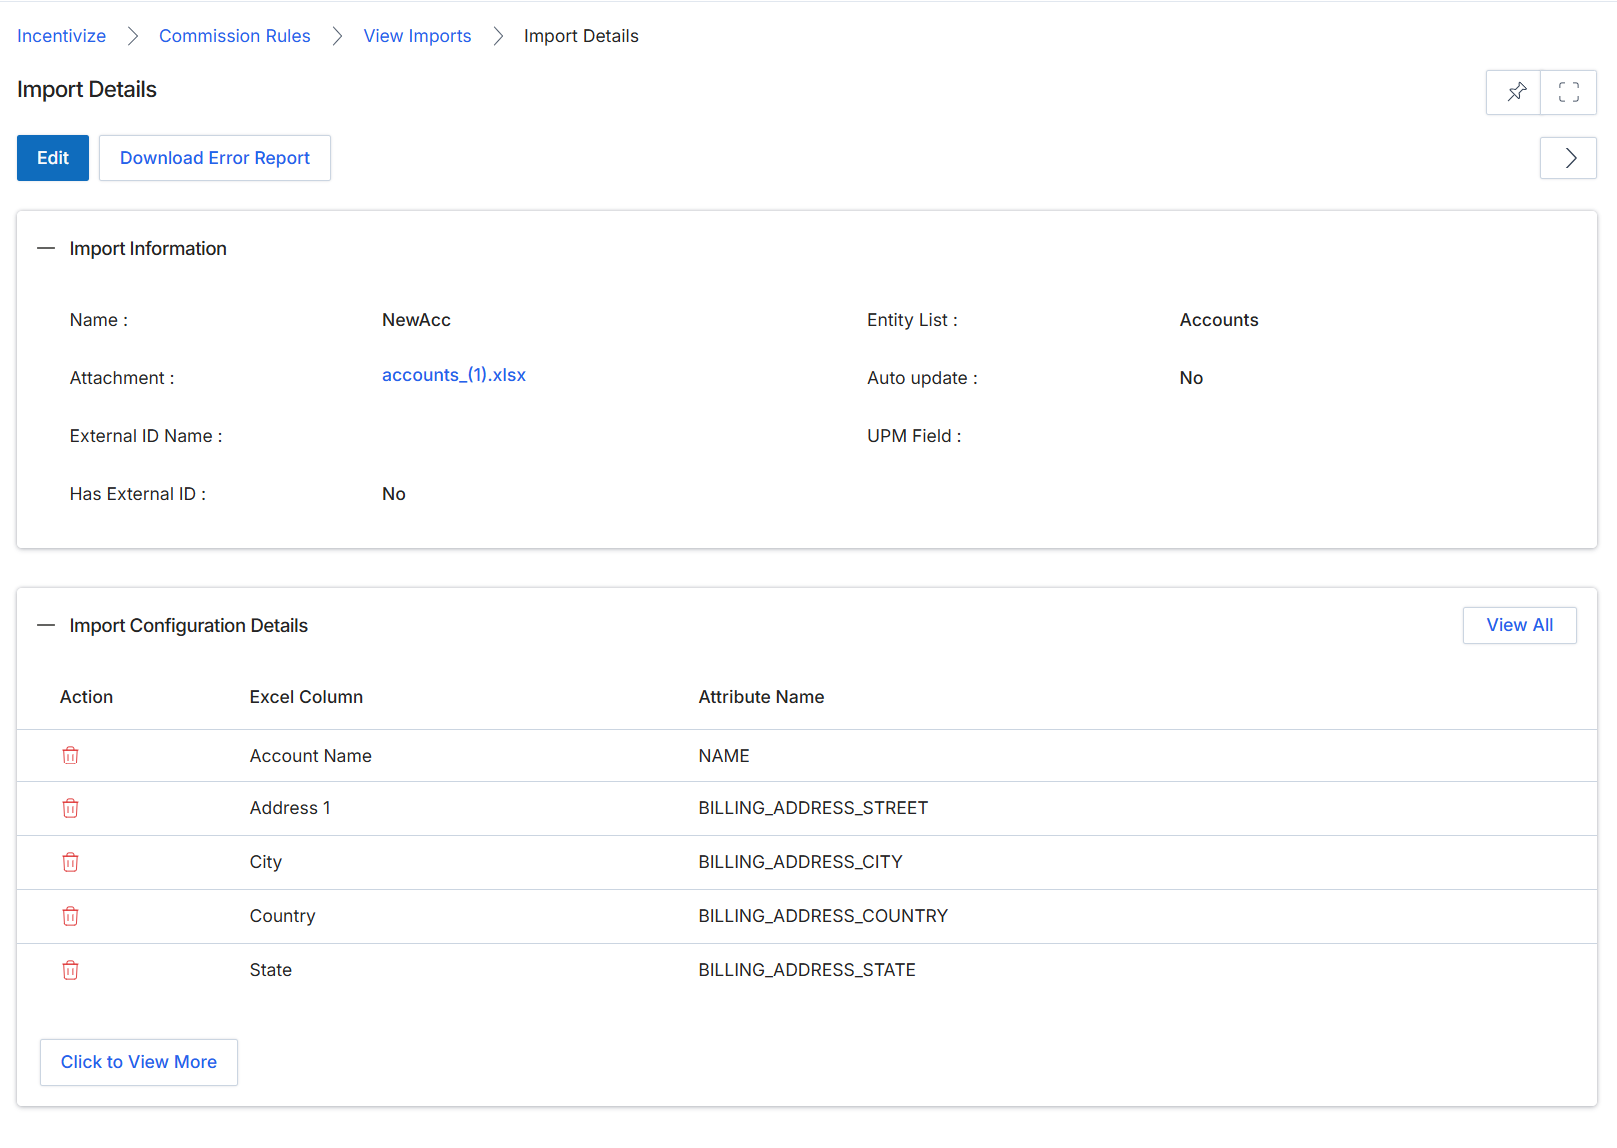1617x1148 pixels.
Task: Download the error report
Action: 215,158
